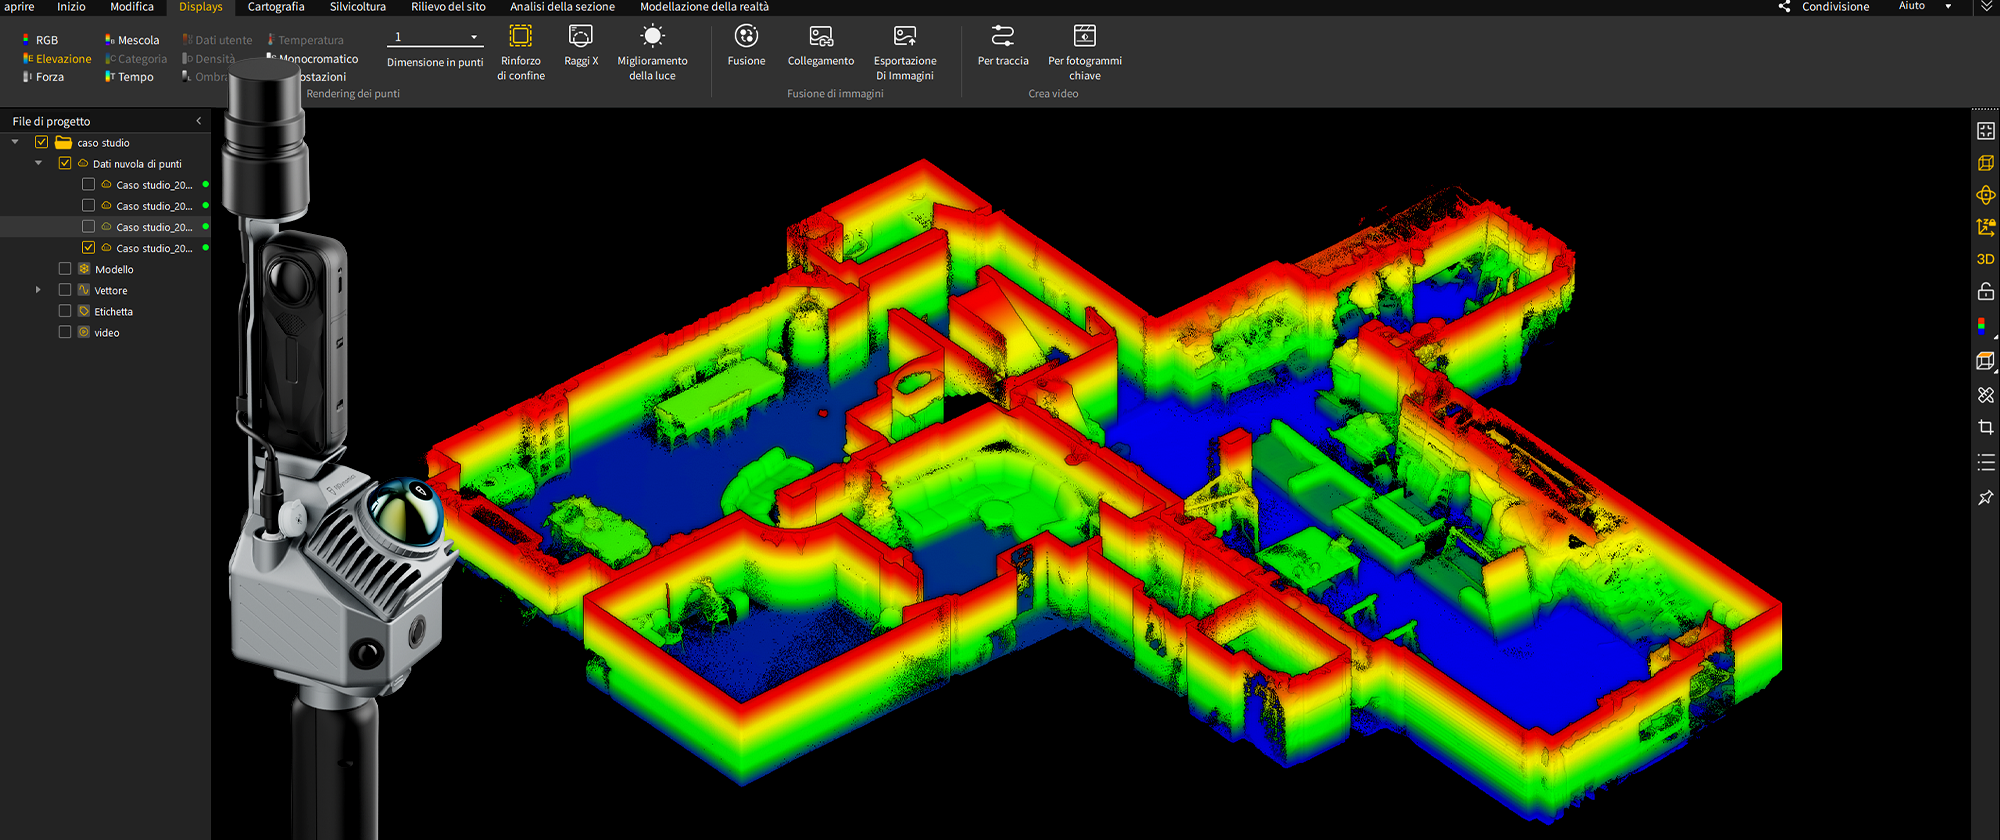The width and height of the screenshot is (2000, 840).
Task: Uncheck the caso studio project checkbox
Action: point(42,142)
